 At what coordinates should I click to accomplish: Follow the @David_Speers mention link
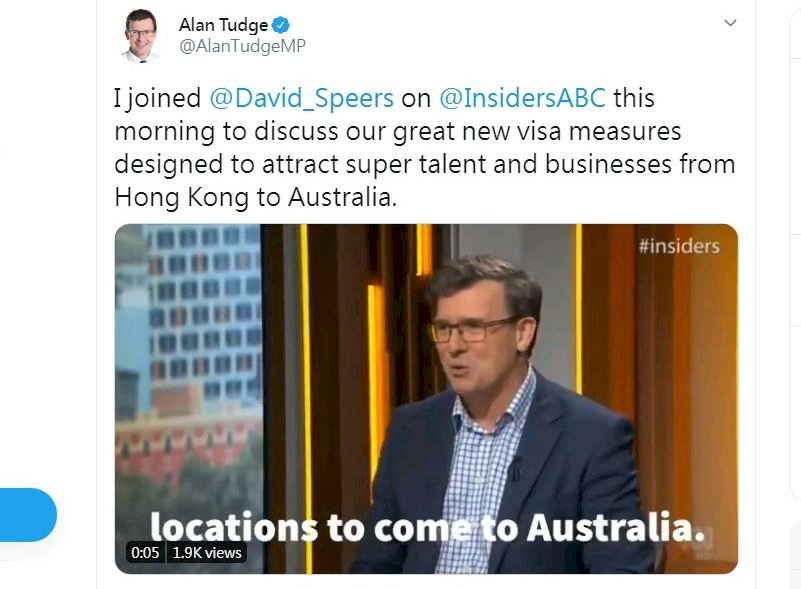[301, 98]
